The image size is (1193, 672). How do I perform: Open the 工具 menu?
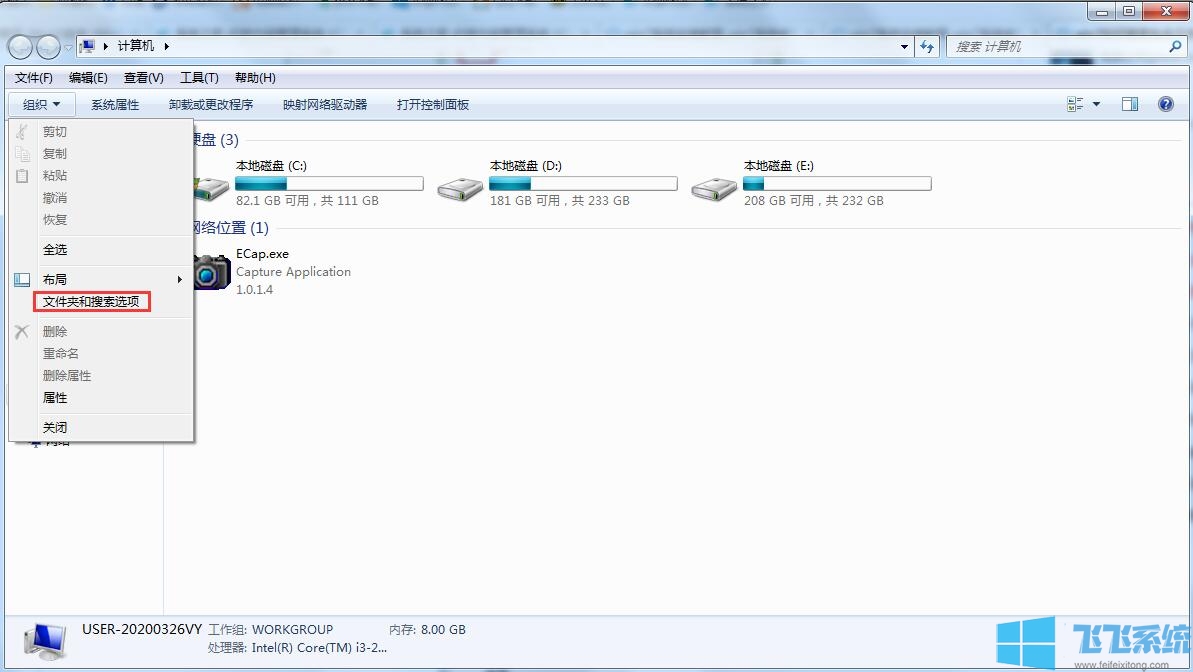point(198,77)
